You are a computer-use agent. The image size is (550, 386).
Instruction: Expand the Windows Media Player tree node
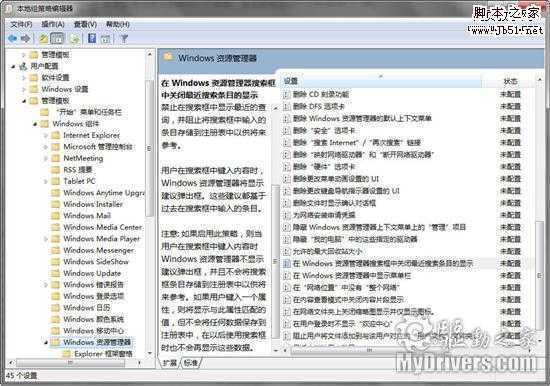(x=46, y=239)
